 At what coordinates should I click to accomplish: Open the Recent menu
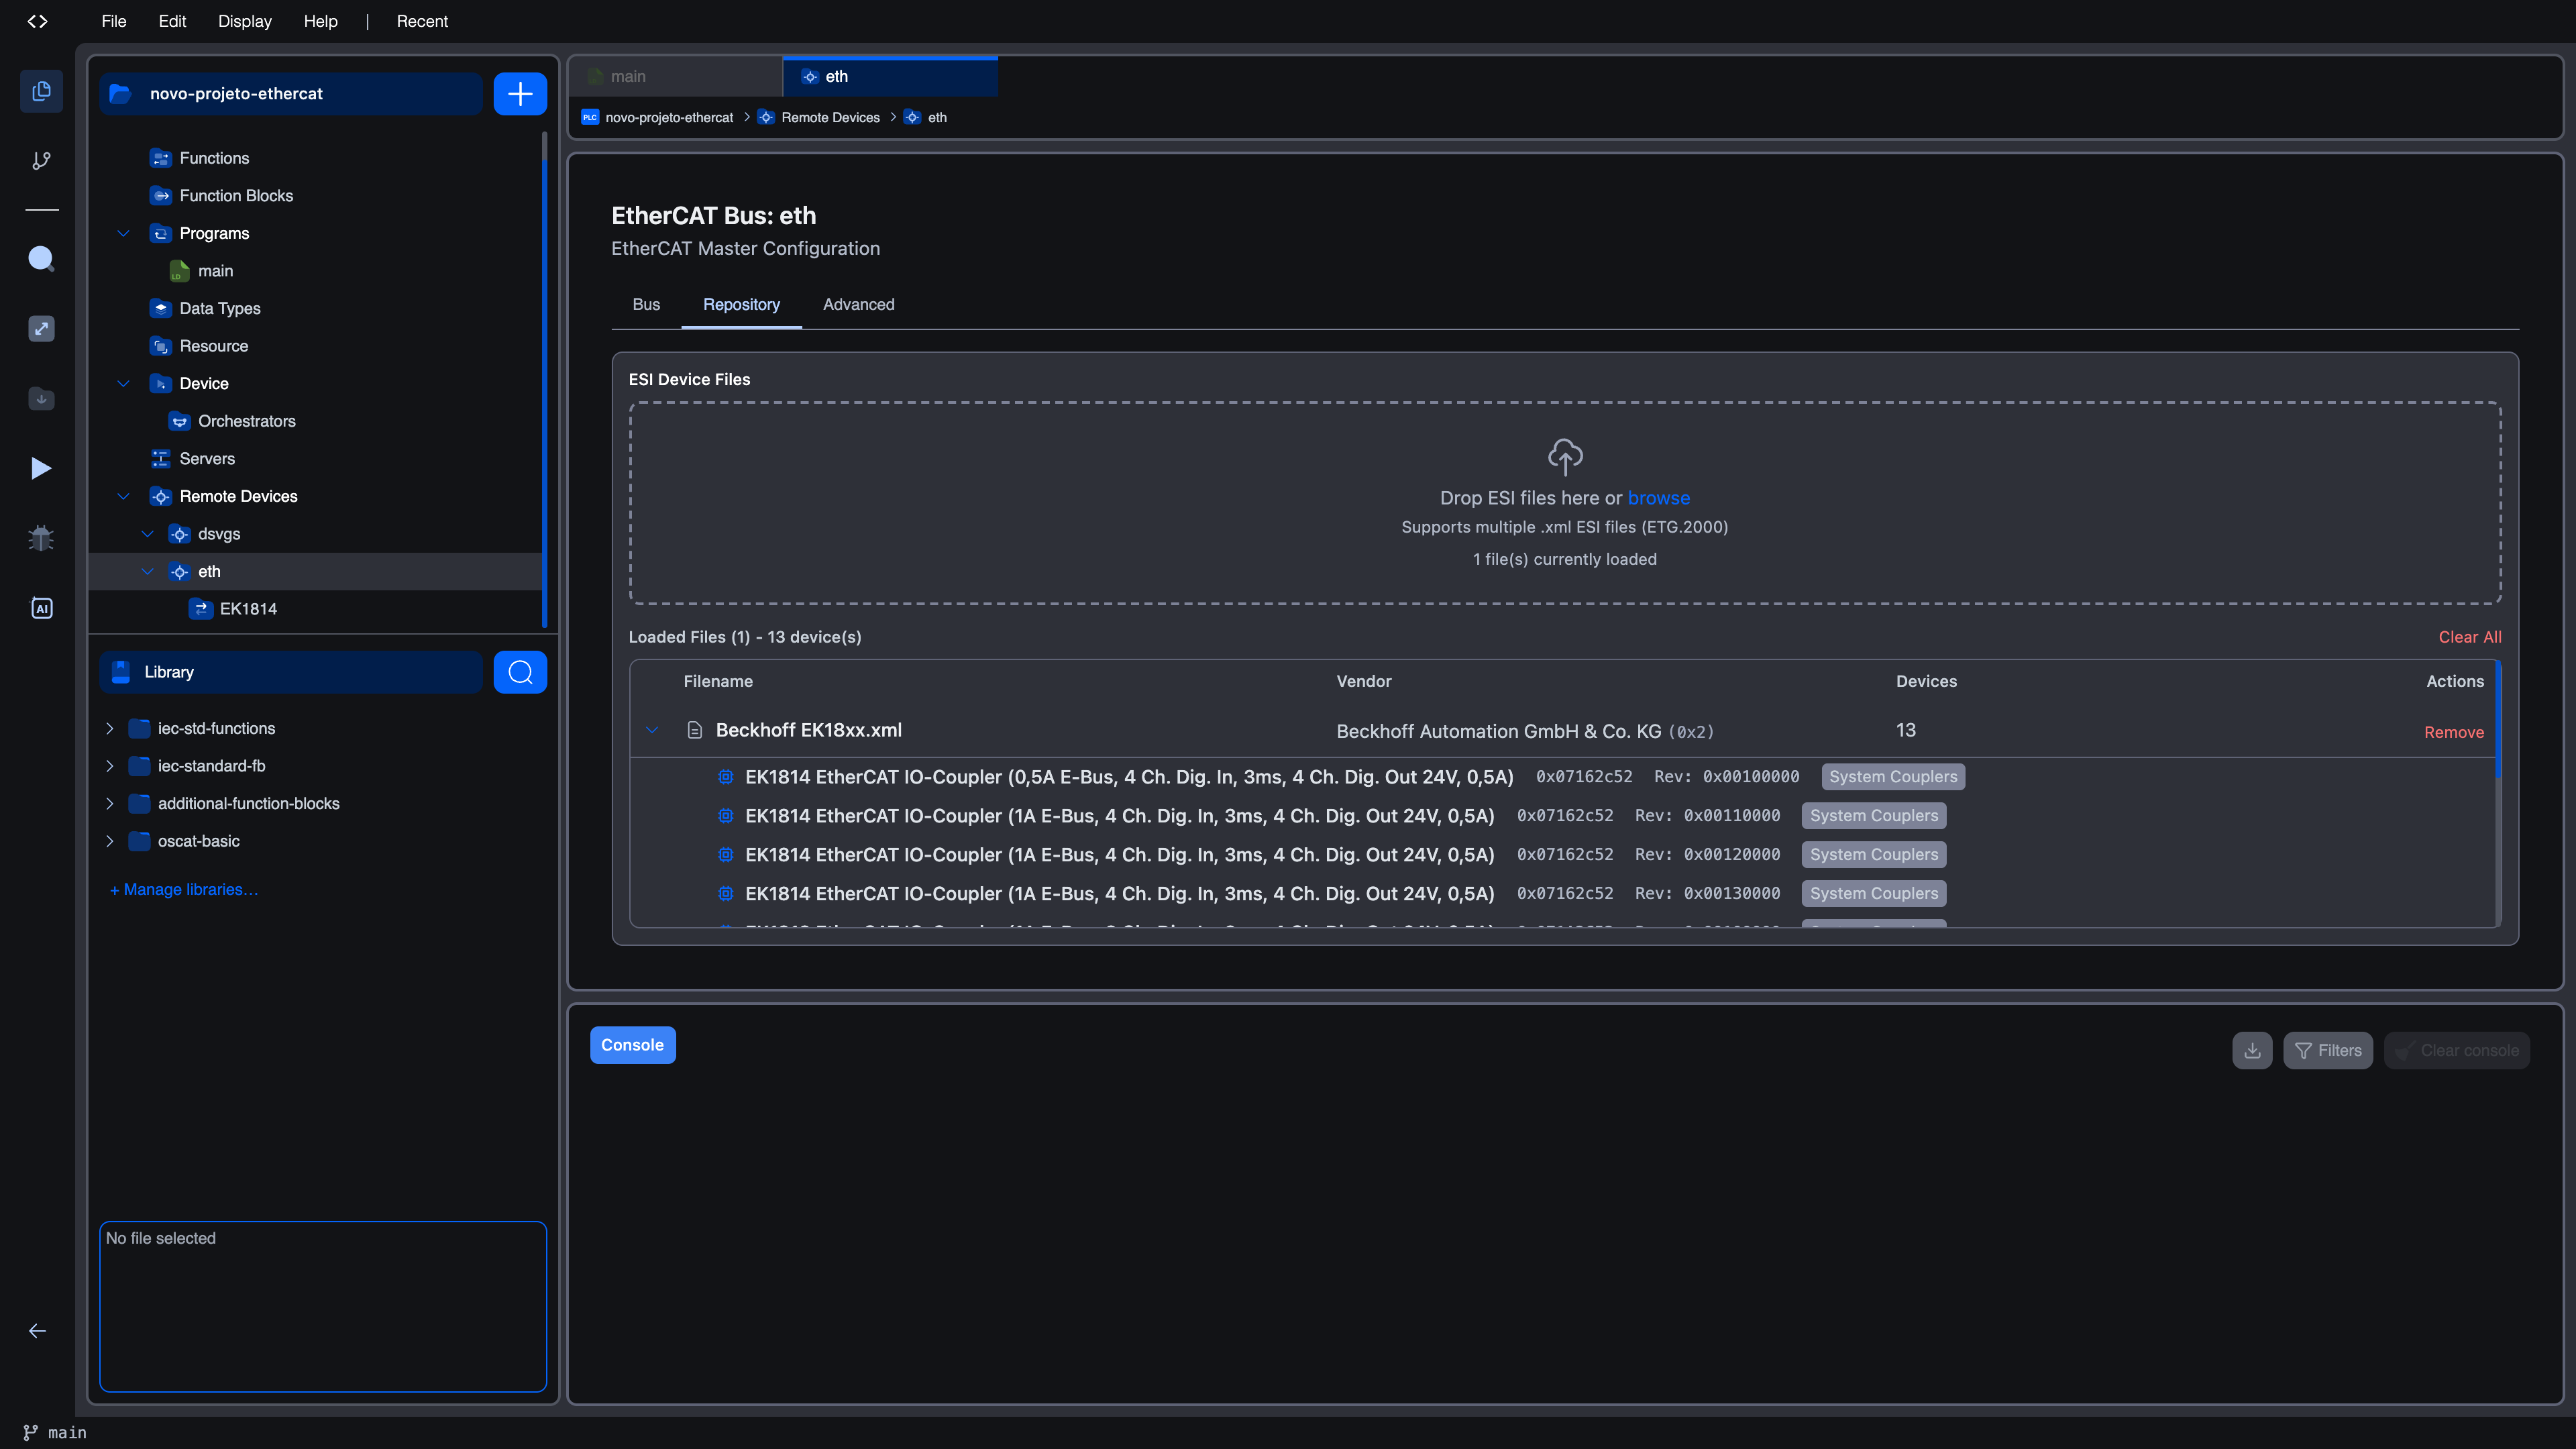[422, 21]
